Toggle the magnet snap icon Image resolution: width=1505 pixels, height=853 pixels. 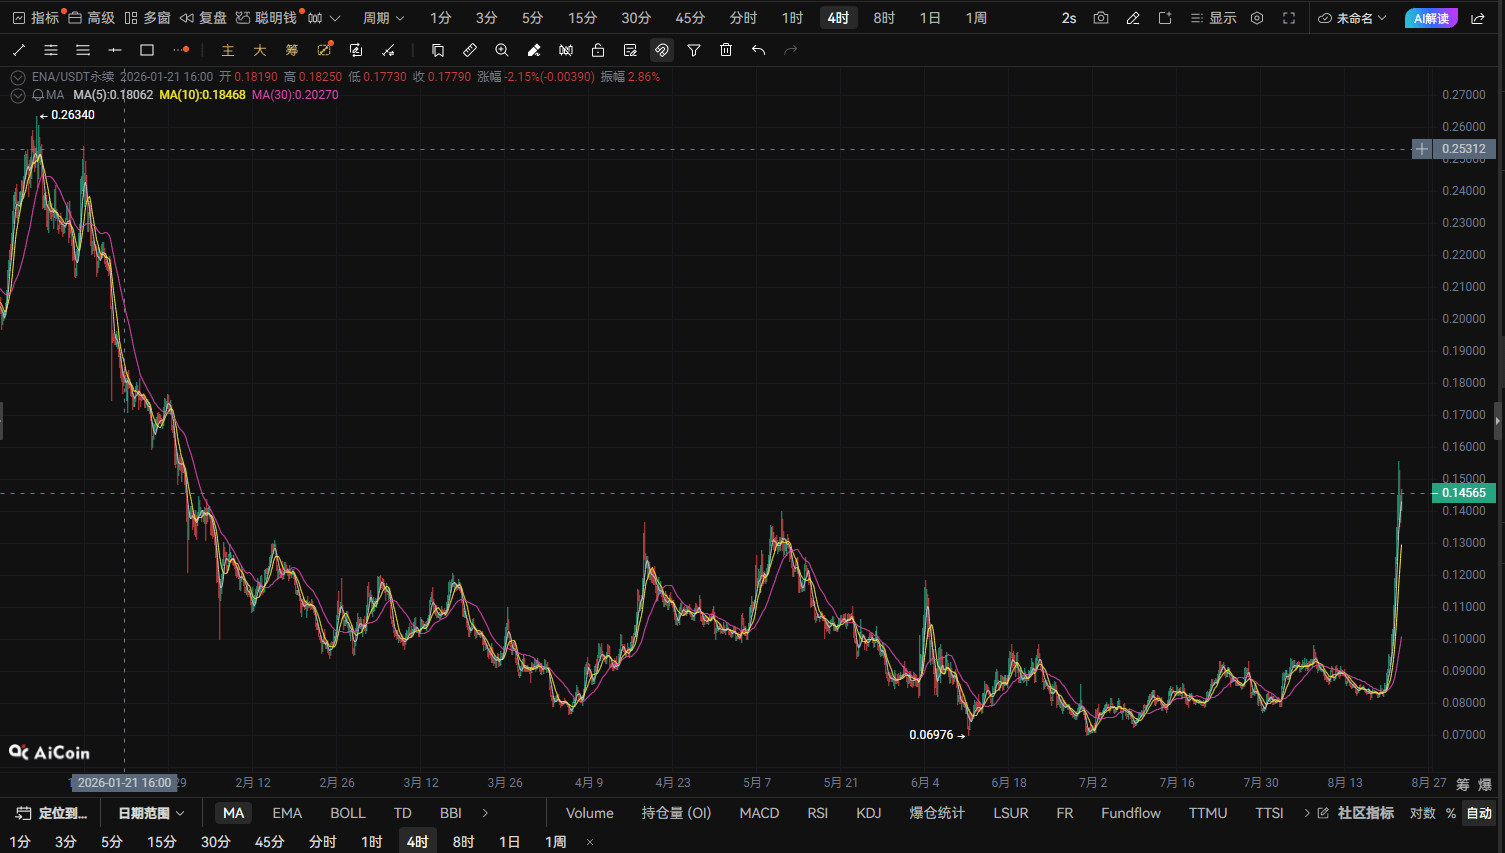pyautogui.click(x=662, y=50)
